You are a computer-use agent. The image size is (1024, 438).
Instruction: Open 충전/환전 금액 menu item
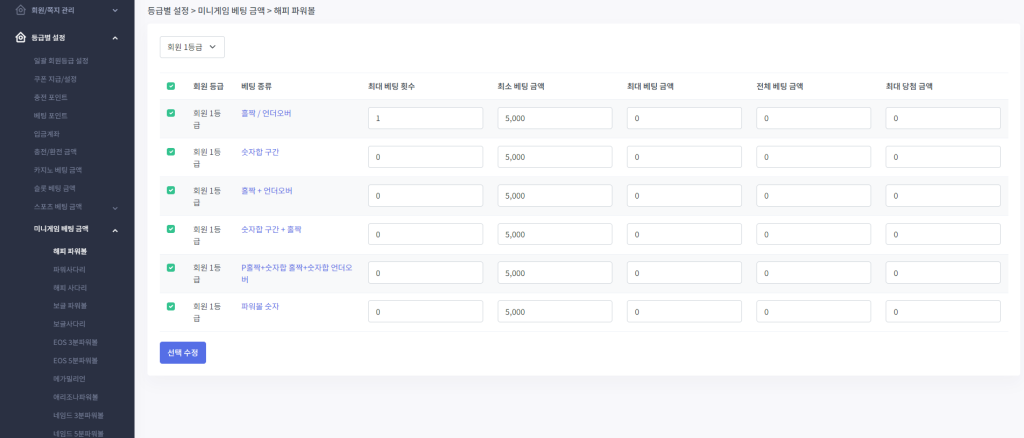point(56,151)
